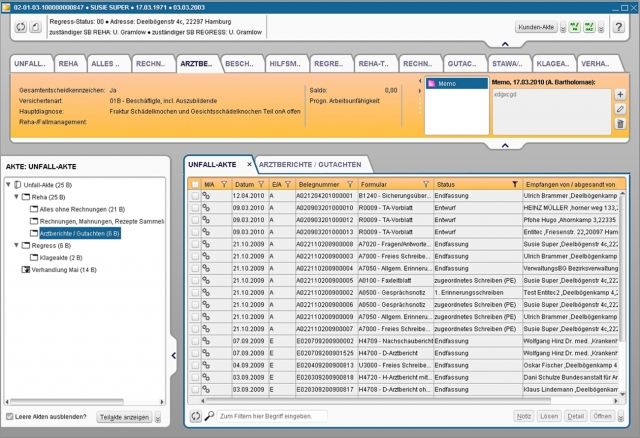
Task: Click the file tree's horizontal scrollbar
Action: click(67, 402)
